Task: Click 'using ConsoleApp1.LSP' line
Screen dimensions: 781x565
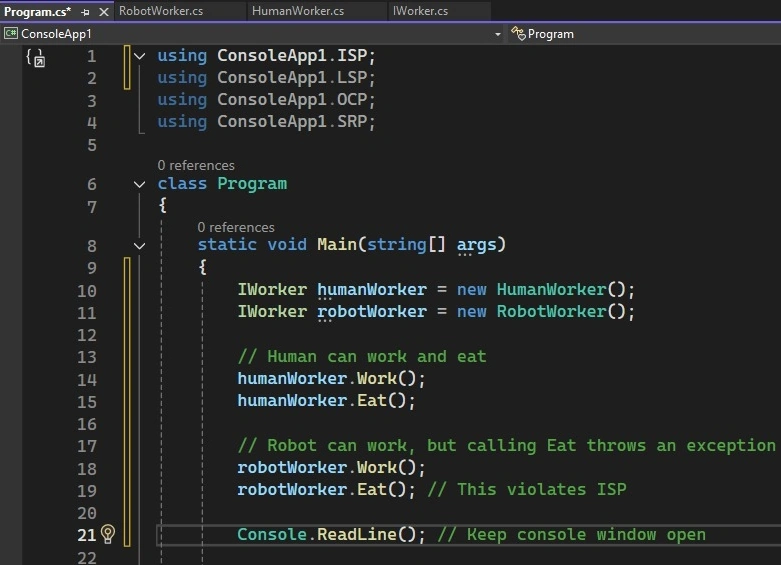Action: 266,78
